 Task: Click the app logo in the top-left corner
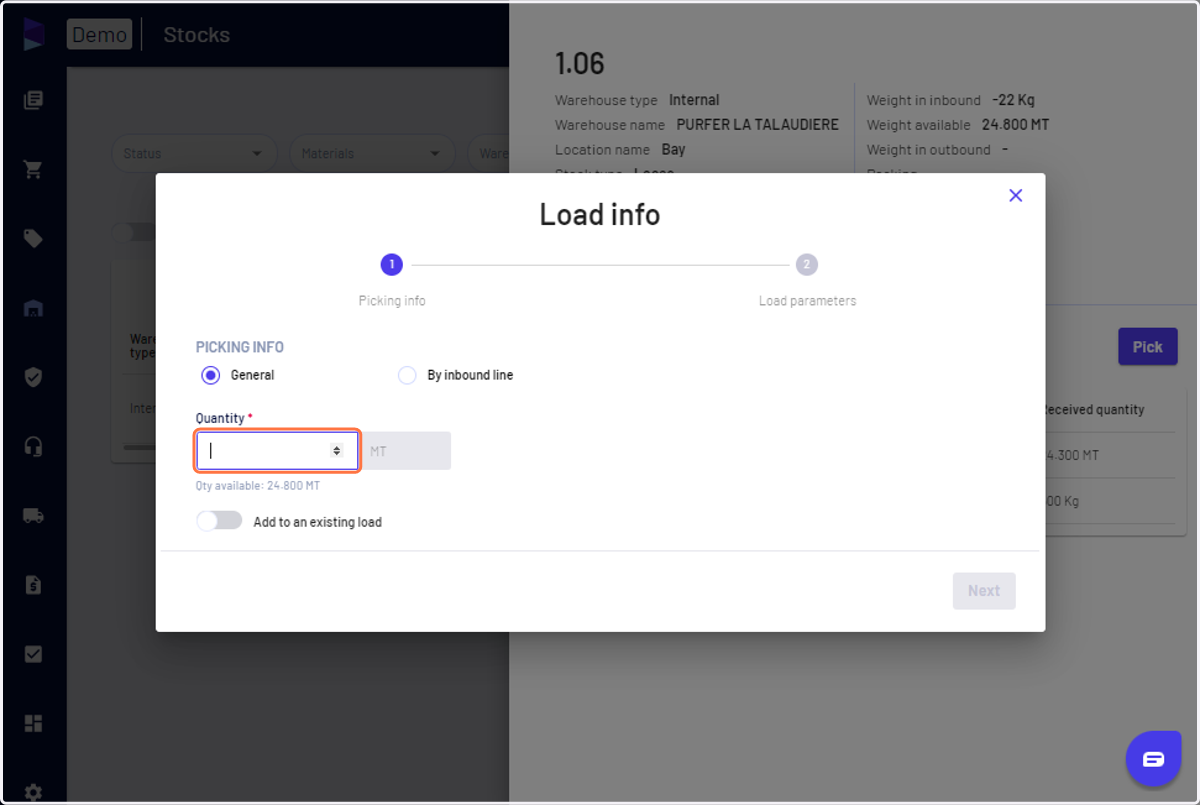[33, 34]
